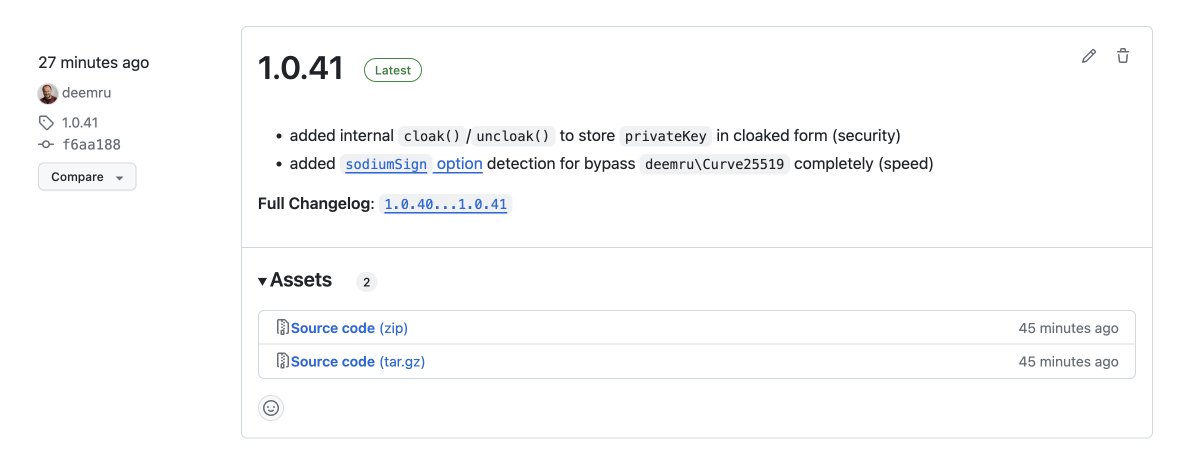Download Source code (zip)
This screenshot has width=1200, height=460.
(x=349, y=328)
